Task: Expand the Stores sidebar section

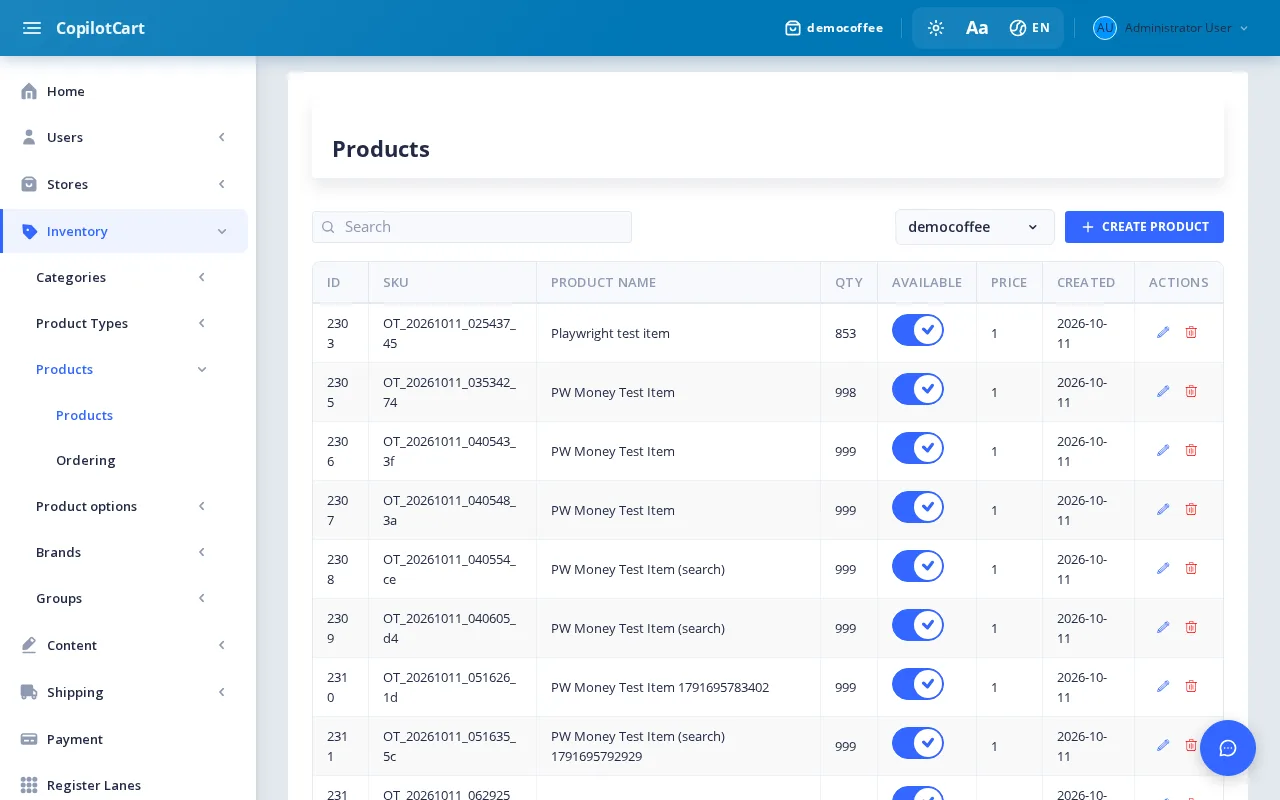Action: [124, 184]
